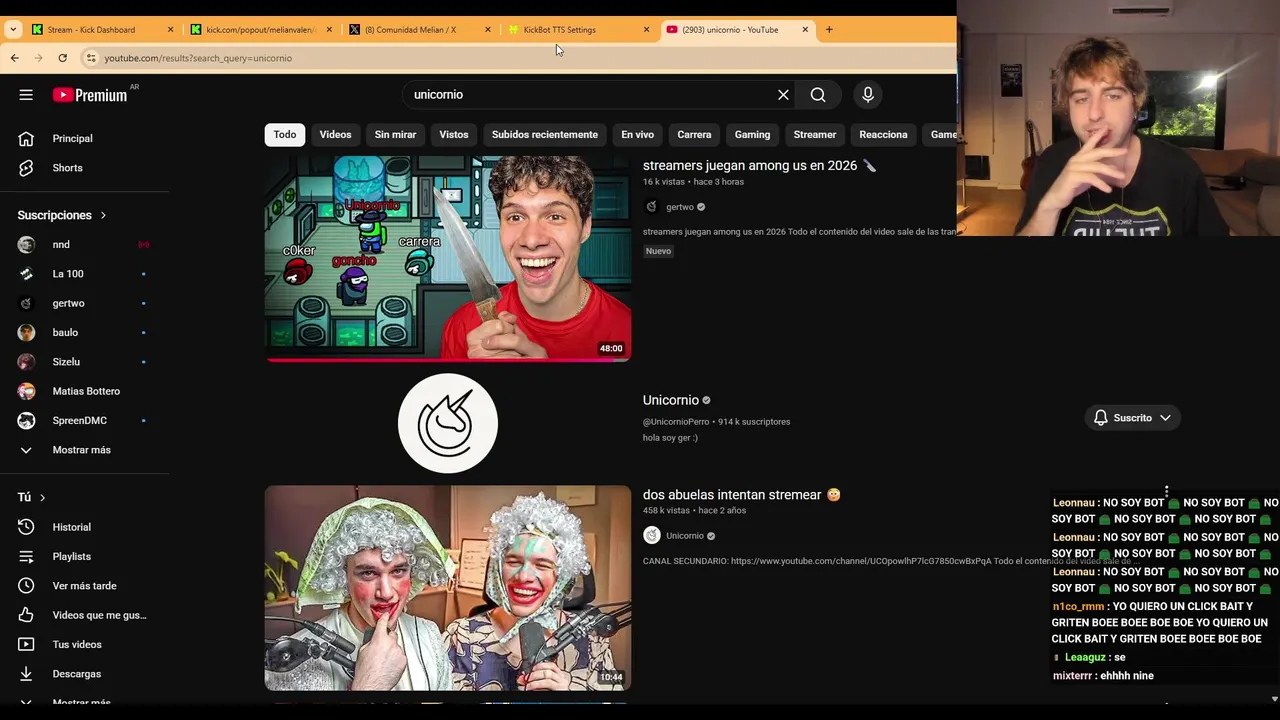1280x720 pixels.
Task: Select the Sin mirar filter chip
Action: coord(395,135)
